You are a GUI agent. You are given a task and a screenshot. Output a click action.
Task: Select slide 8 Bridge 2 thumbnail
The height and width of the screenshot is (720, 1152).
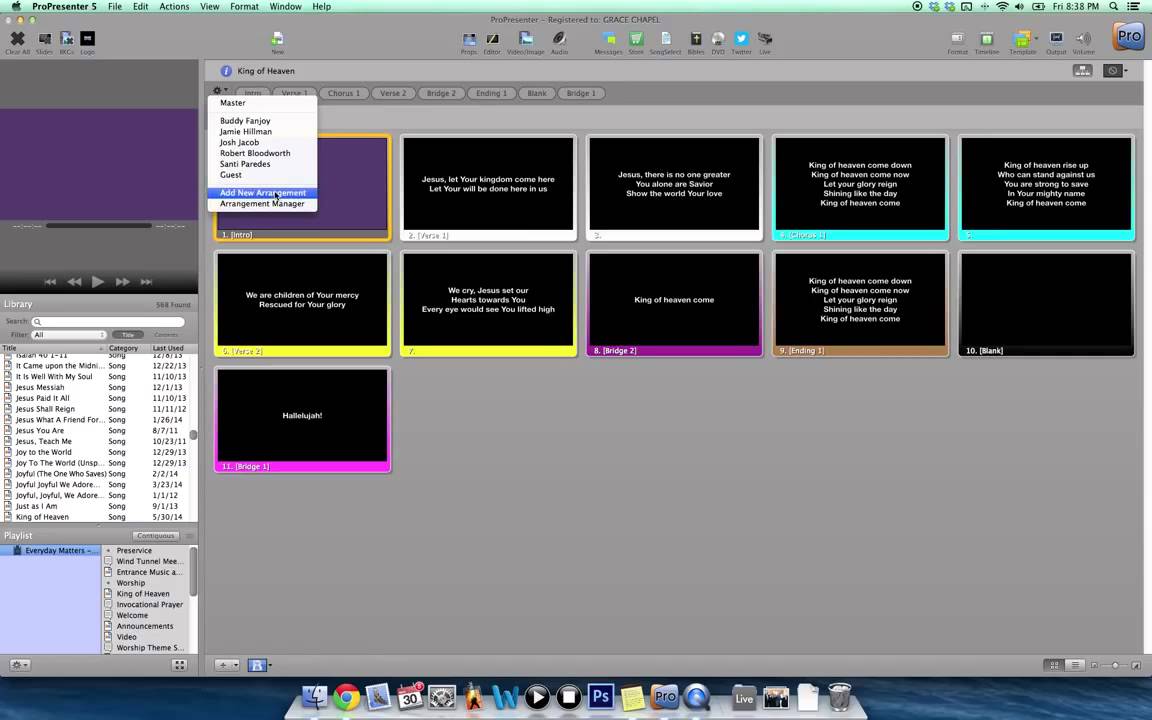click(x=674, y=303)
